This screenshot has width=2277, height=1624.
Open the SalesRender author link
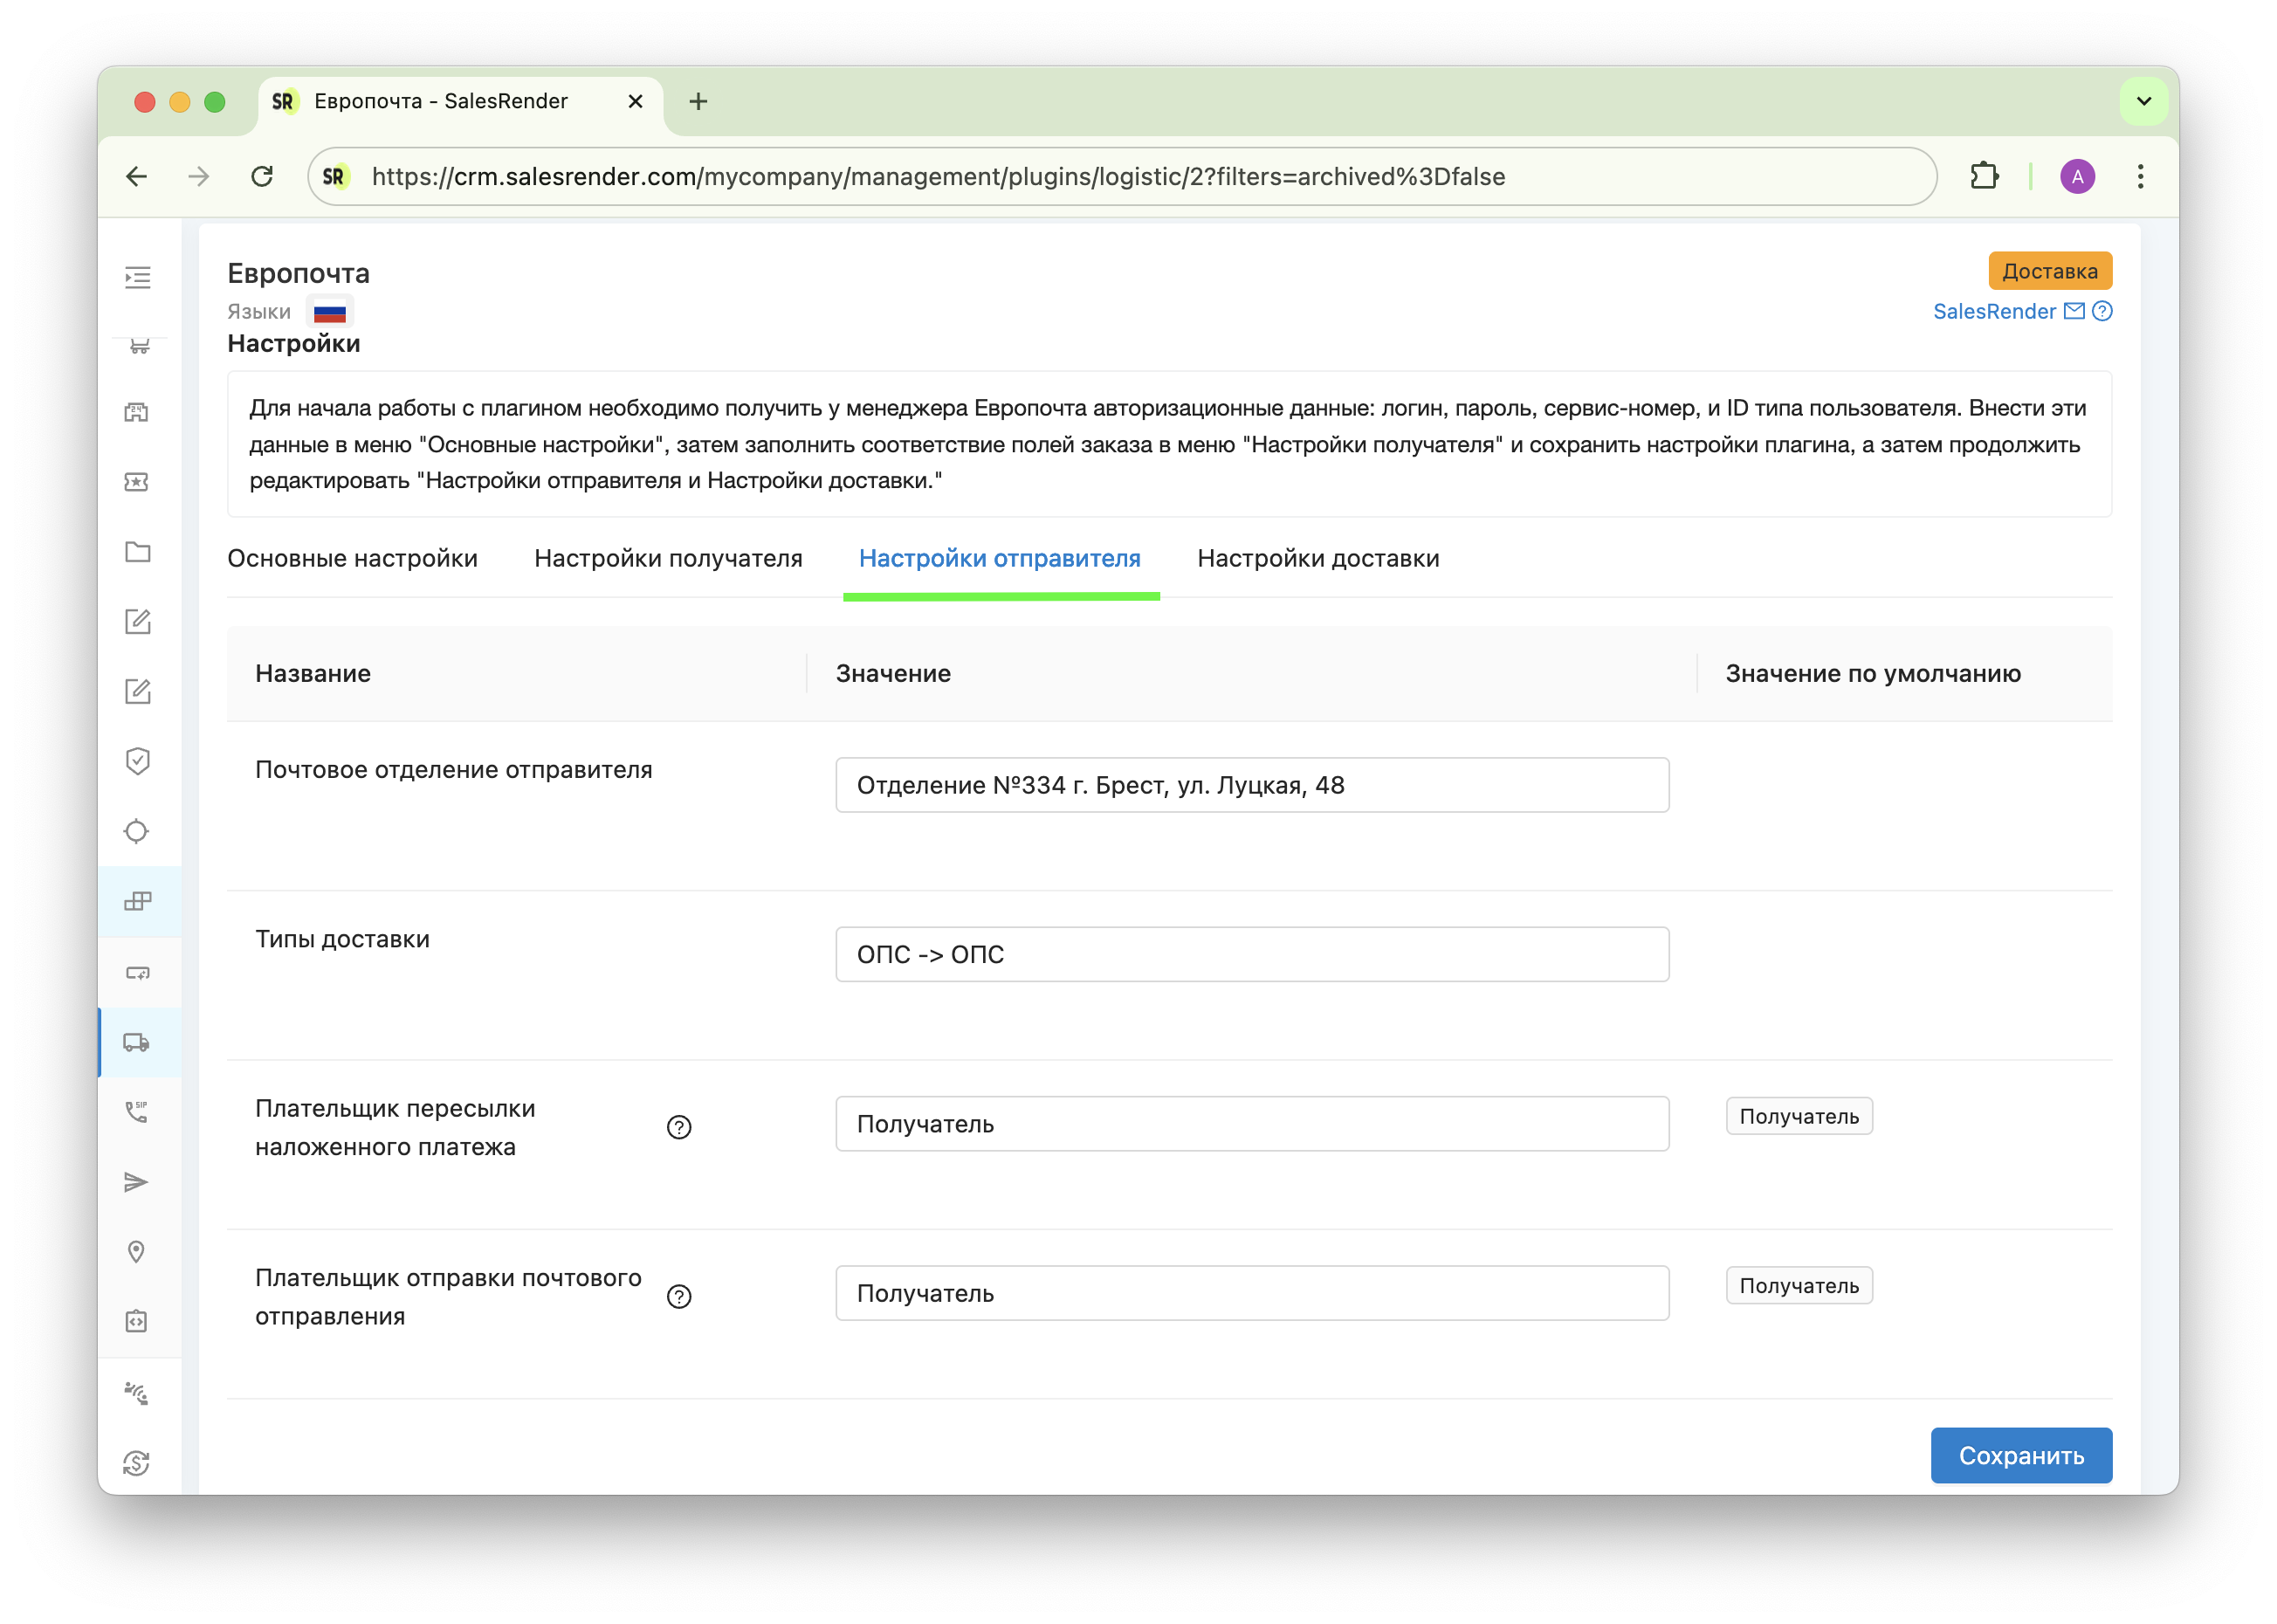tap(1994, 311)
